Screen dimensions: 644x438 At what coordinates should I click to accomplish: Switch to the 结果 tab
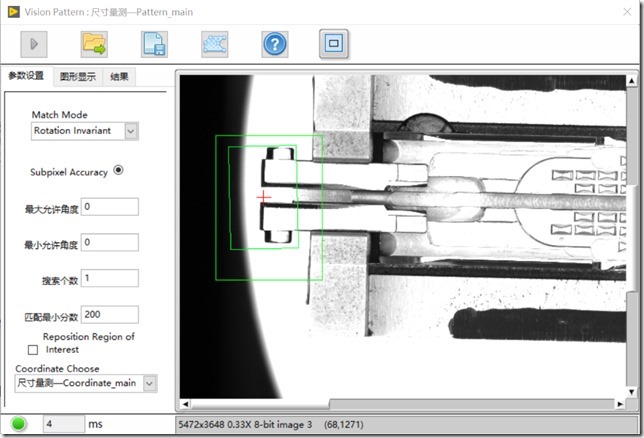click(119, 77)
